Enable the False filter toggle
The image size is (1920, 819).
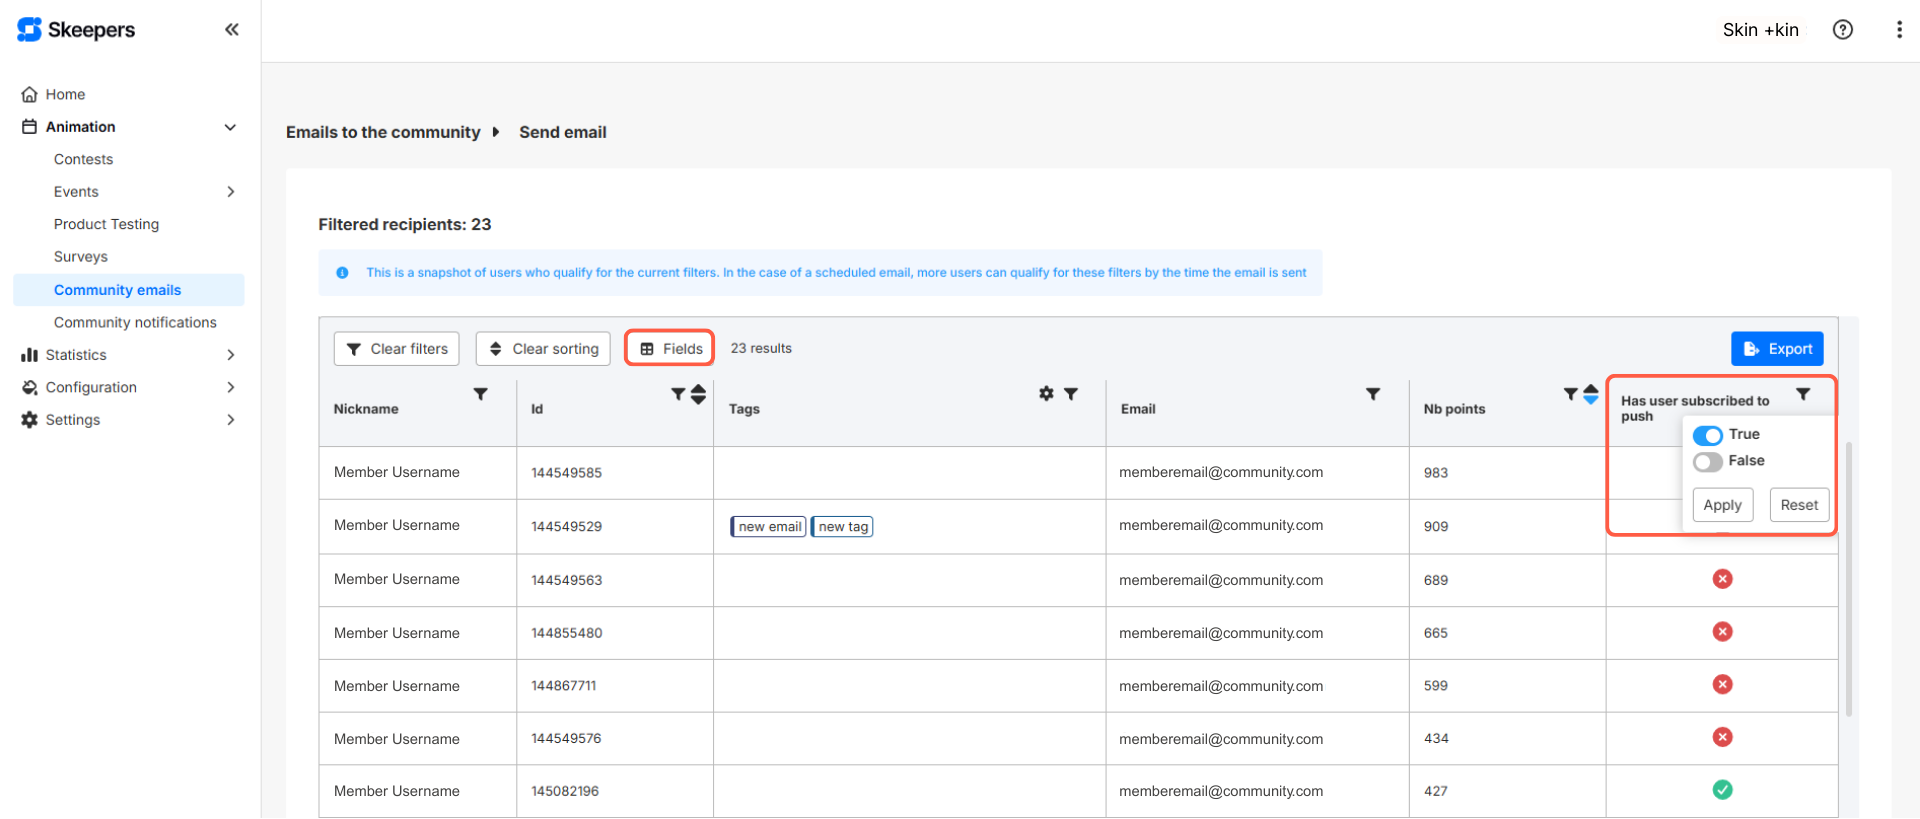[1707, 462]
